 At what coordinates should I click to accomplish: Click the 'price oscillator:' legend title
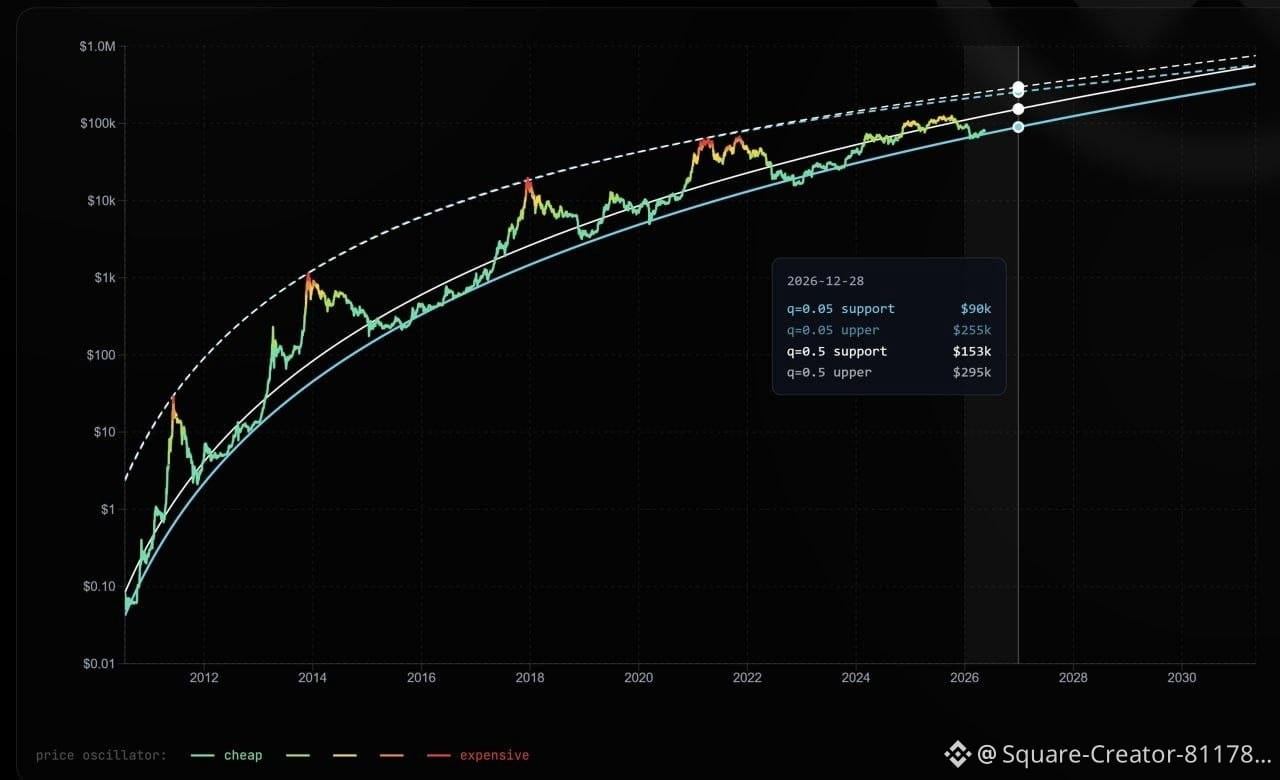pos(101,755)
